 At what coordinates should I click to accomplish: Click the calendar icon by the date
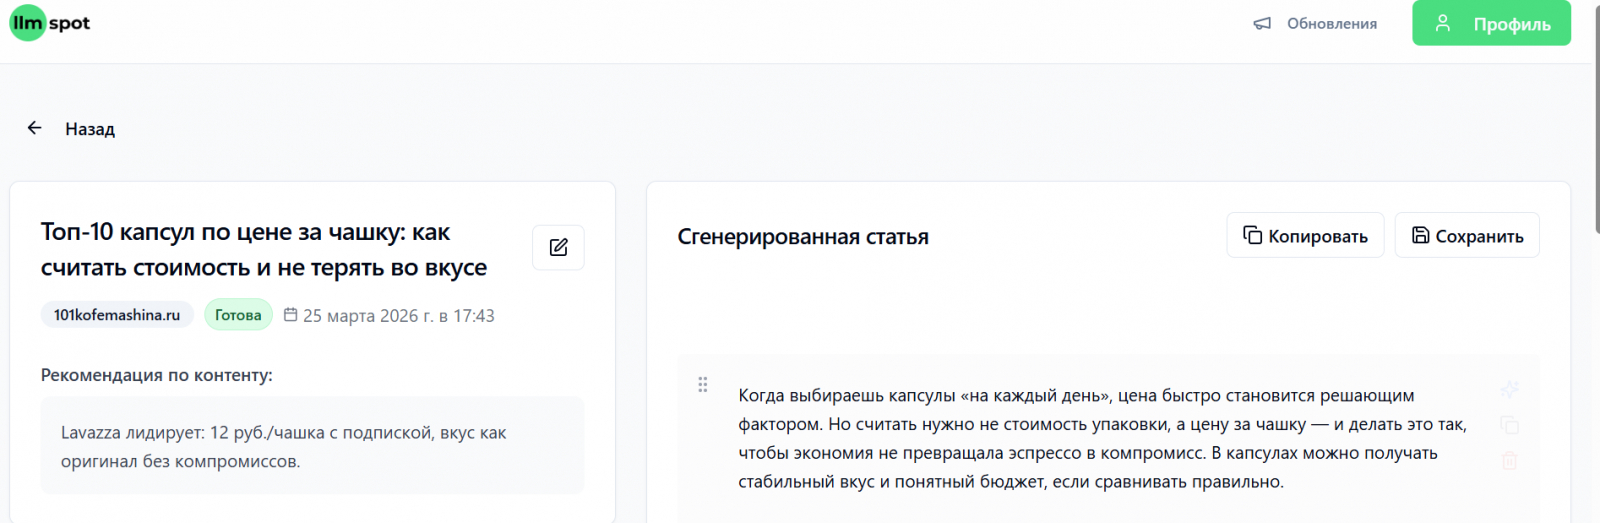(291, 315)
